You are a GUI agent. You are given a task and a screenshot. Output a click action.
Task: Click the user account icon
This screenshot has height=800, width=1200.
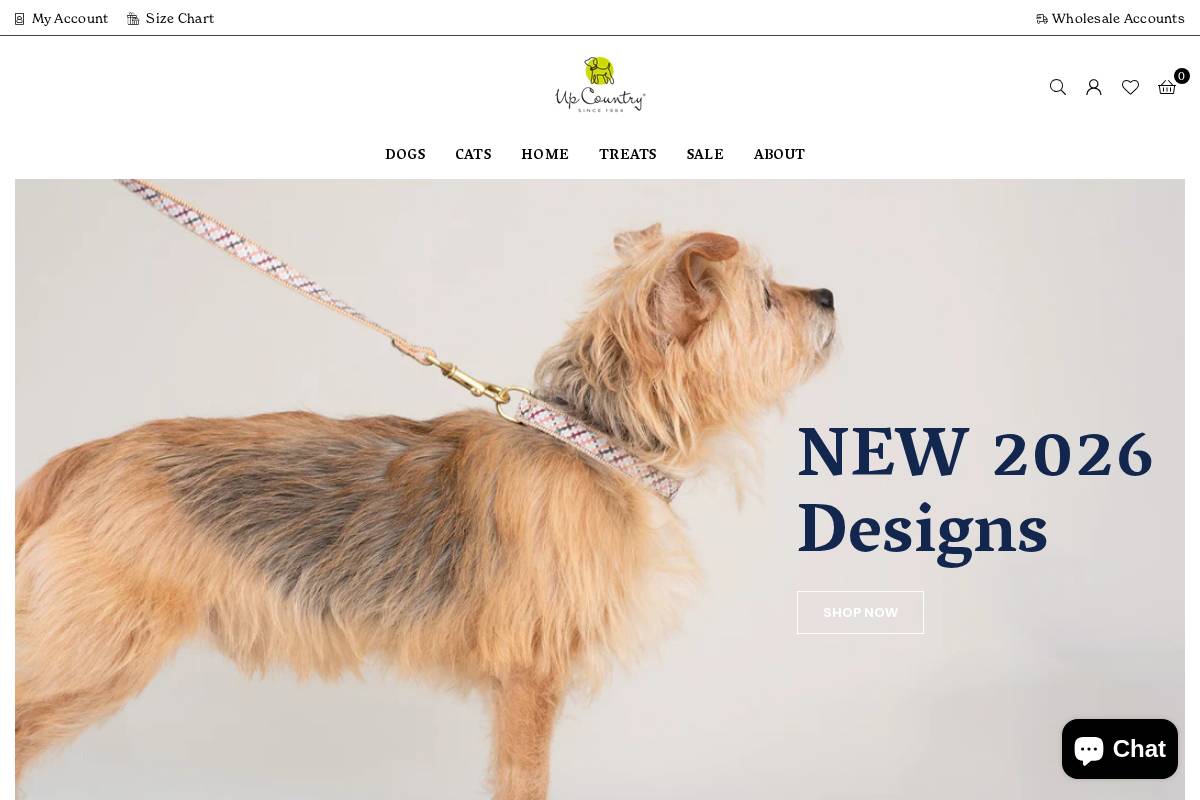[x=1094, y=87]
